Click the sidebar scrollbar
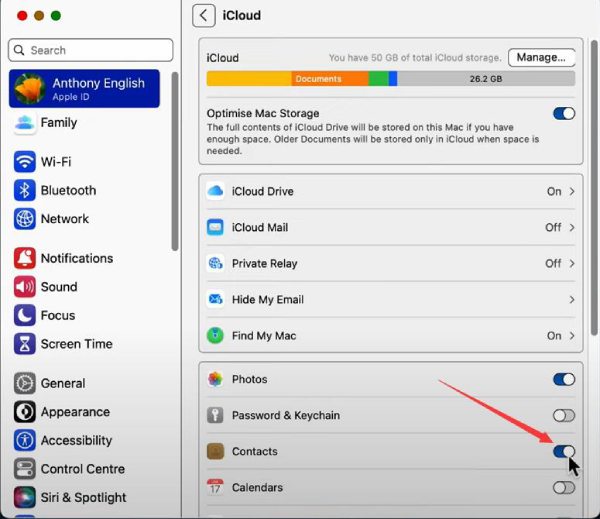The width and height of the screenshot is (600, 519). [x=175, y=161]
